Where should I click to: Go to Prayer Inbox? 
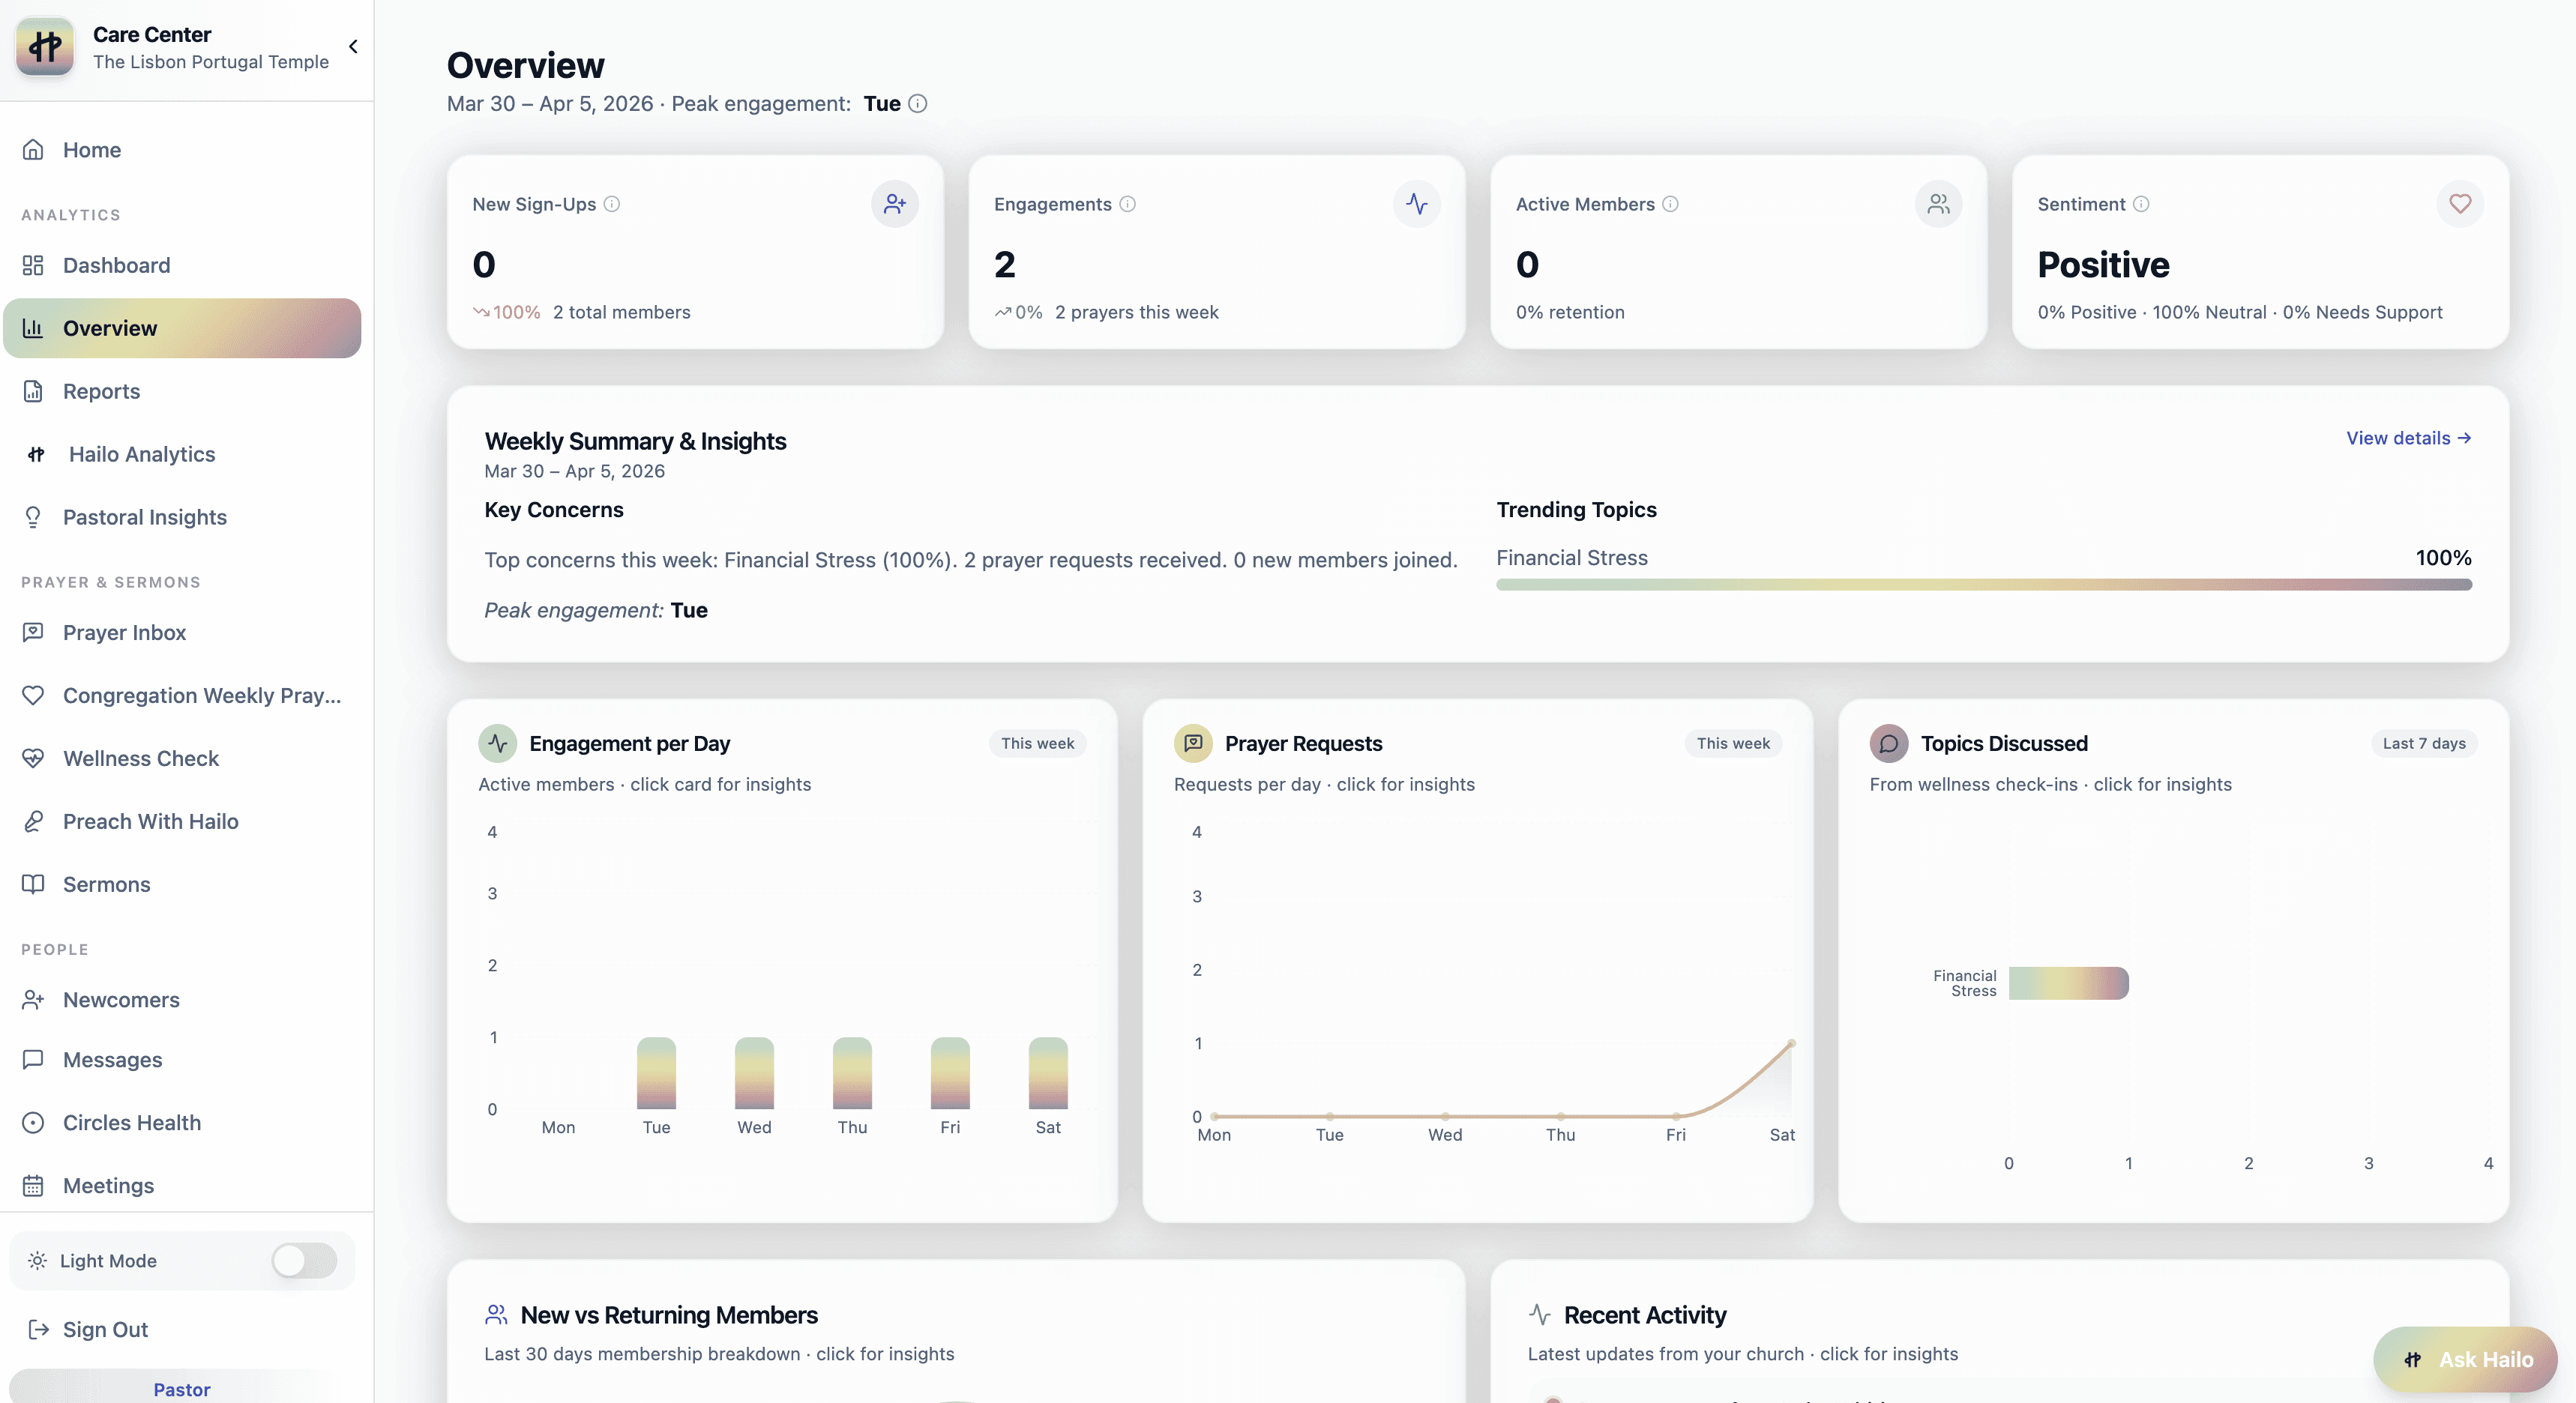pyautogui.click(x=124, y=632)
